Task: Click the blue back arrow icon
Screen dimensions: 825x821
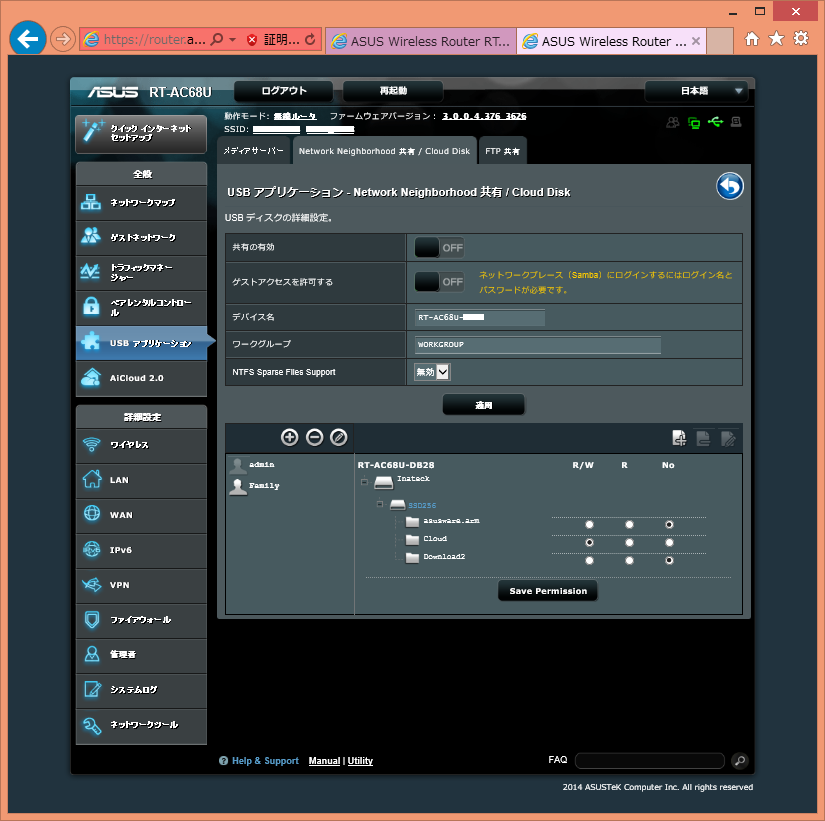Action: pyautogui.click(x=730, y=186)
